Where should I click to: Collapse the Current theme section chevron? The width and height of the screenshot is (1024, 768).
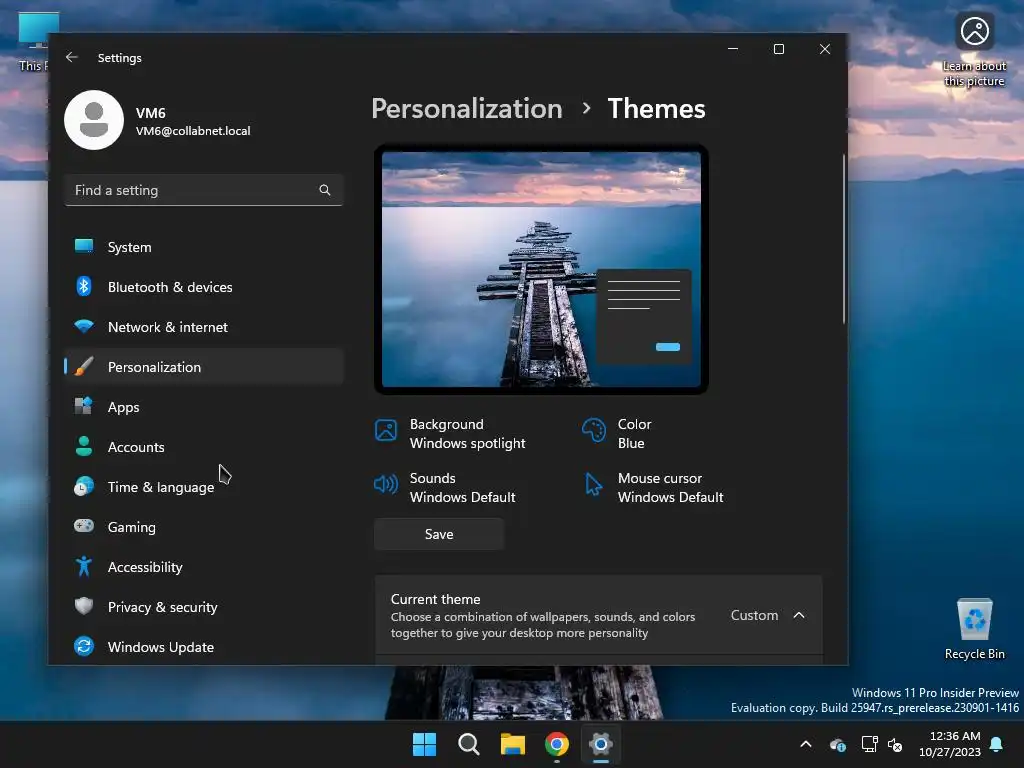pos(799,615)
